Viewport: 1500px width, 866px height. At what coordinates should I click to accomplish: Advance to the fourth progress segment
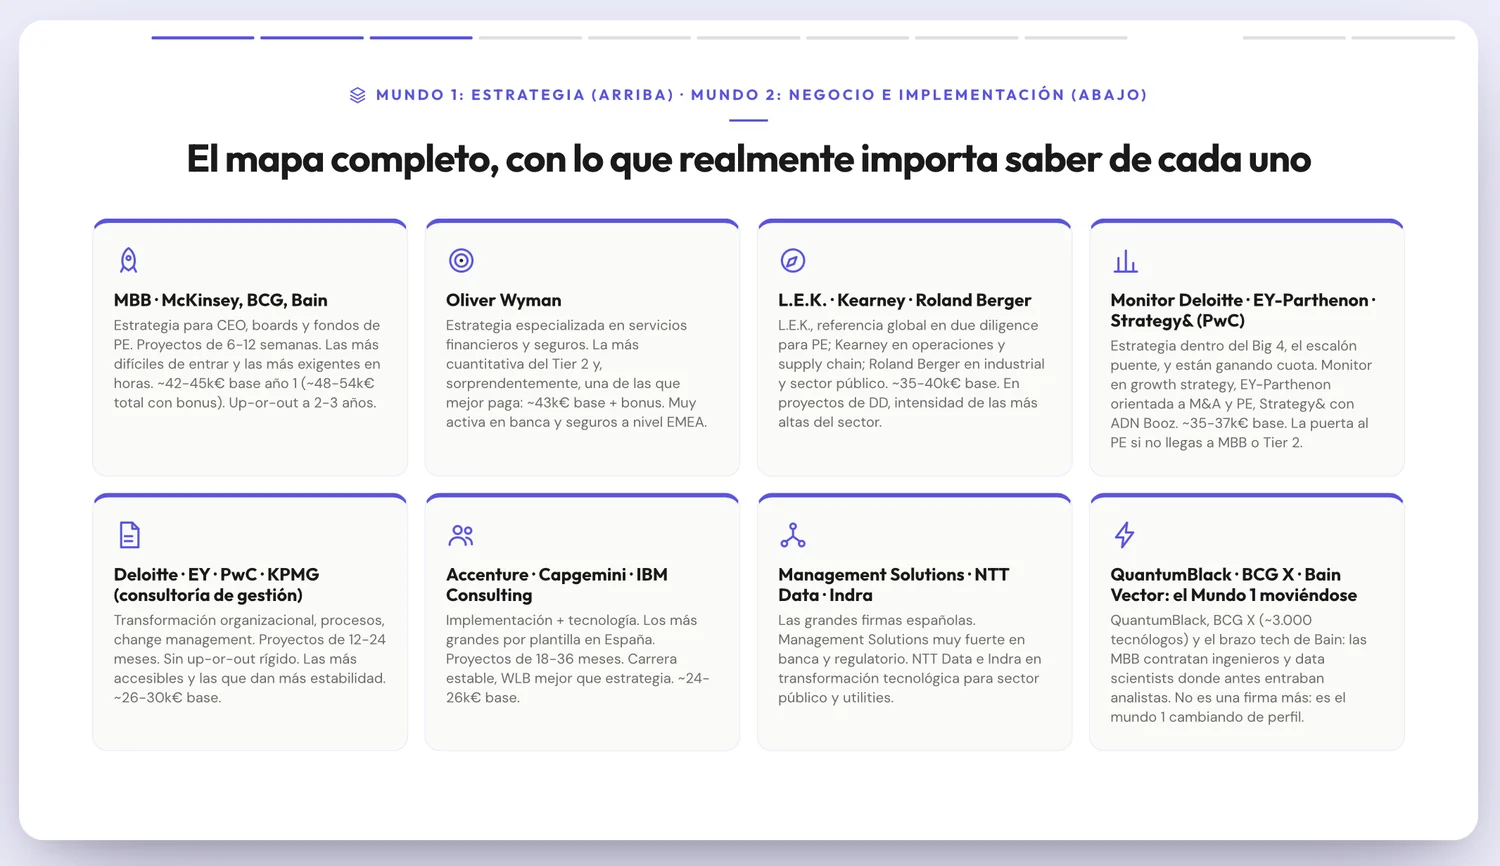[530, 38]
